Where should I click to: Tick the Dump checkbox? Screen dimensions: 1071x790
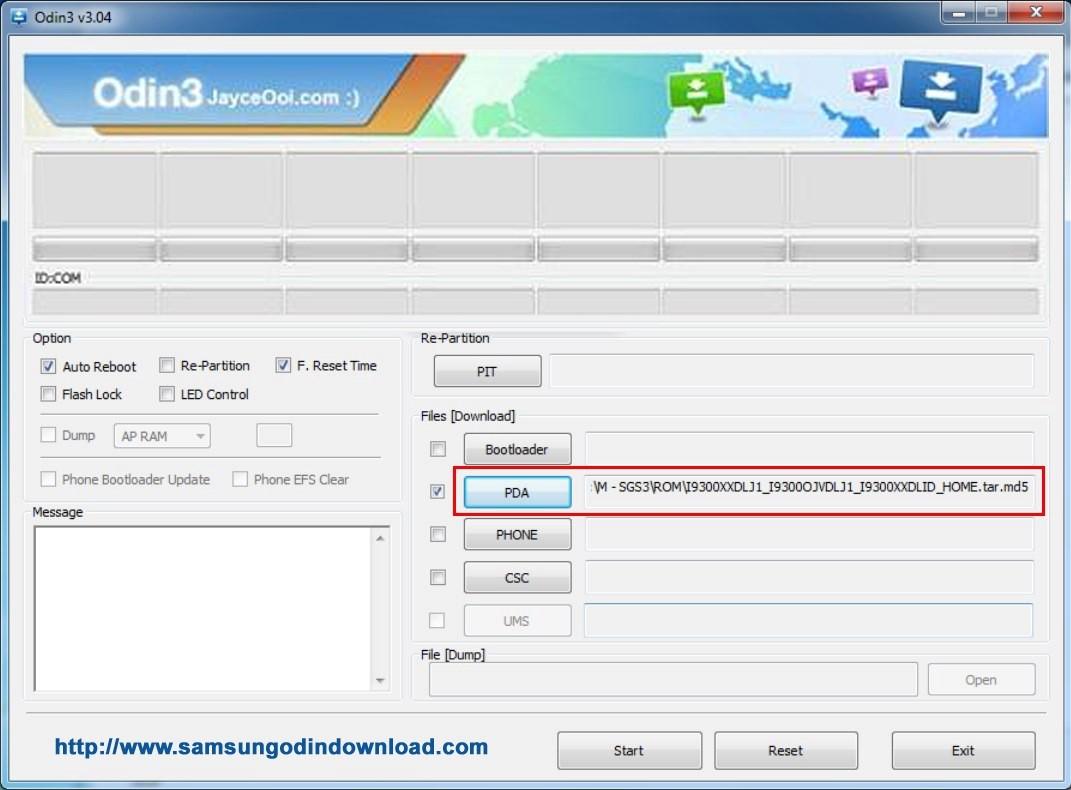(x=48, y=435)
